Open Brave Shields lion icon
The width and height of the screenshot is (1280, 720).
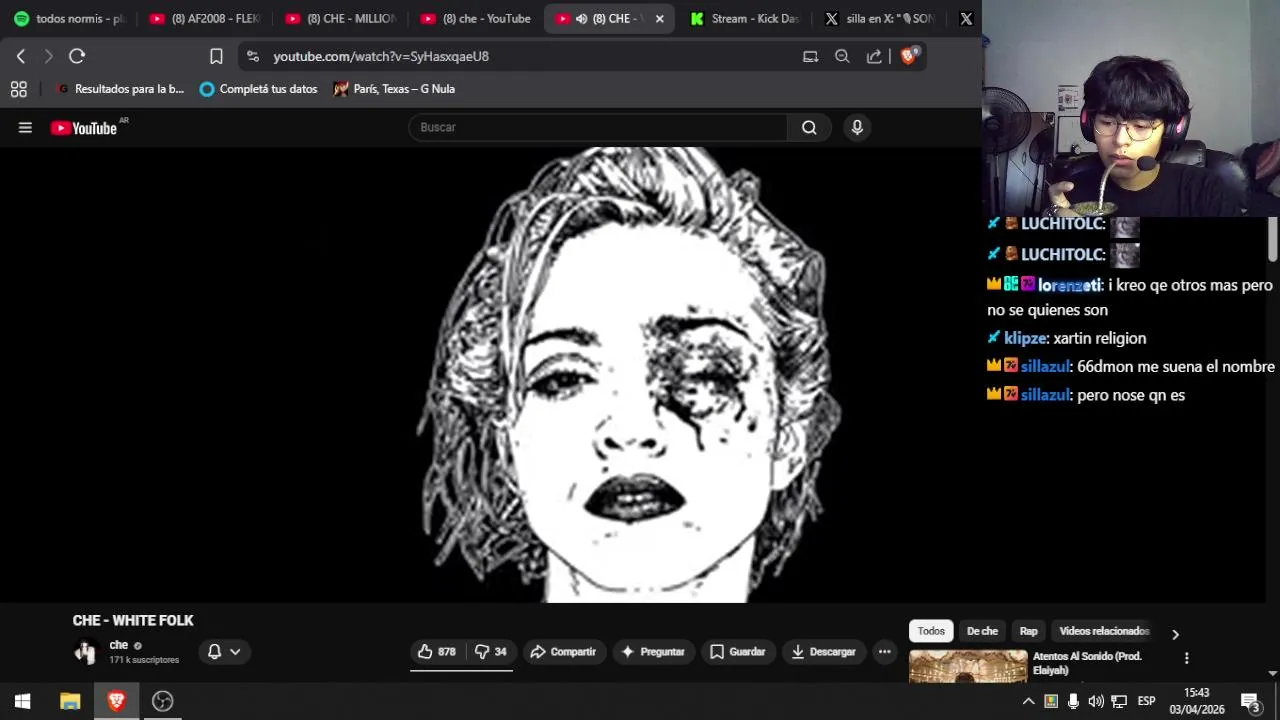[x=908, y=56]
